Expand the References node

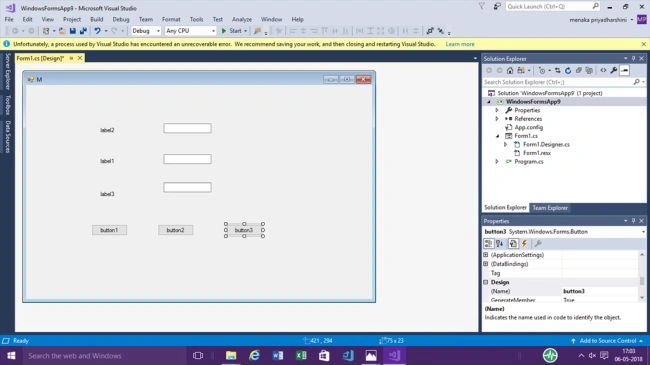[x=497, y=119]
